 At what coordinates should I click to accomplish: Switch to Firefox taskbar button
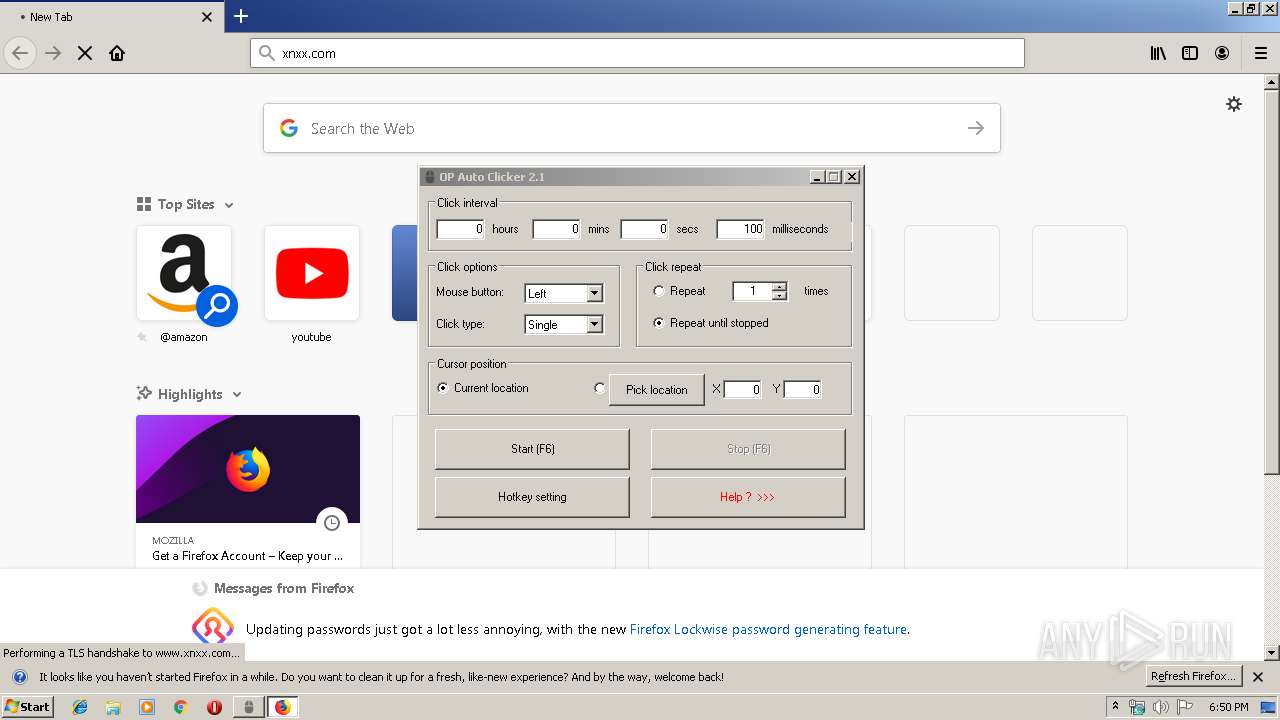pyautogui.click(x=282, y=707)
